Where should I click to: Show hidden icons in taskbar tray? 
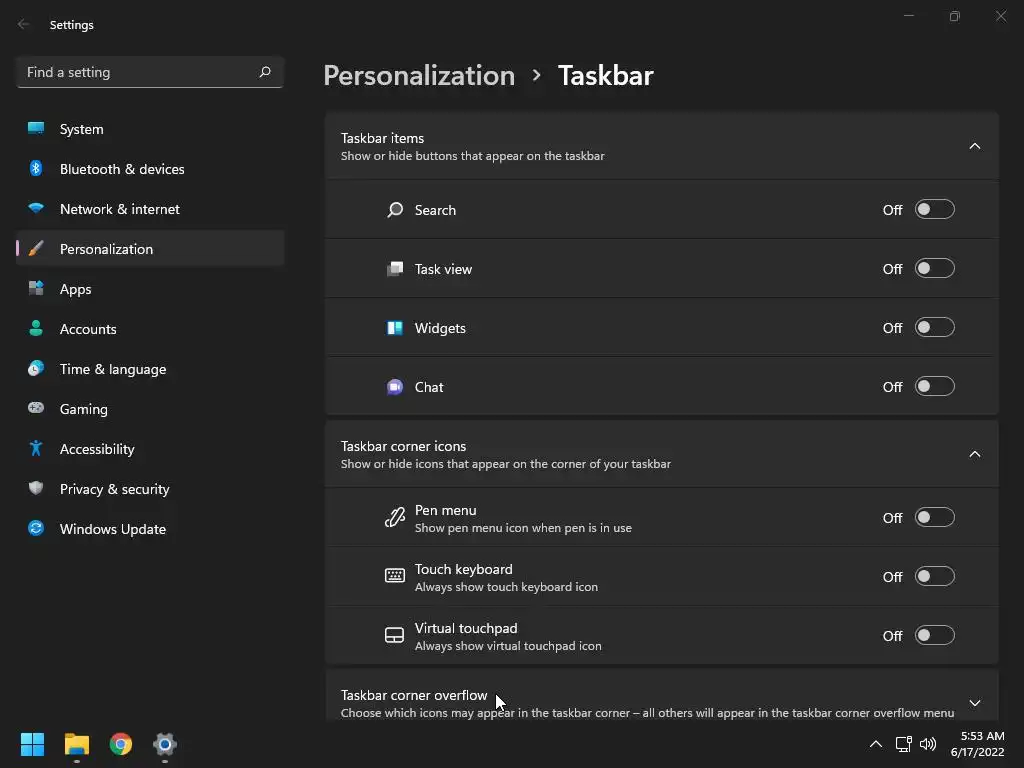coord(876,744)
